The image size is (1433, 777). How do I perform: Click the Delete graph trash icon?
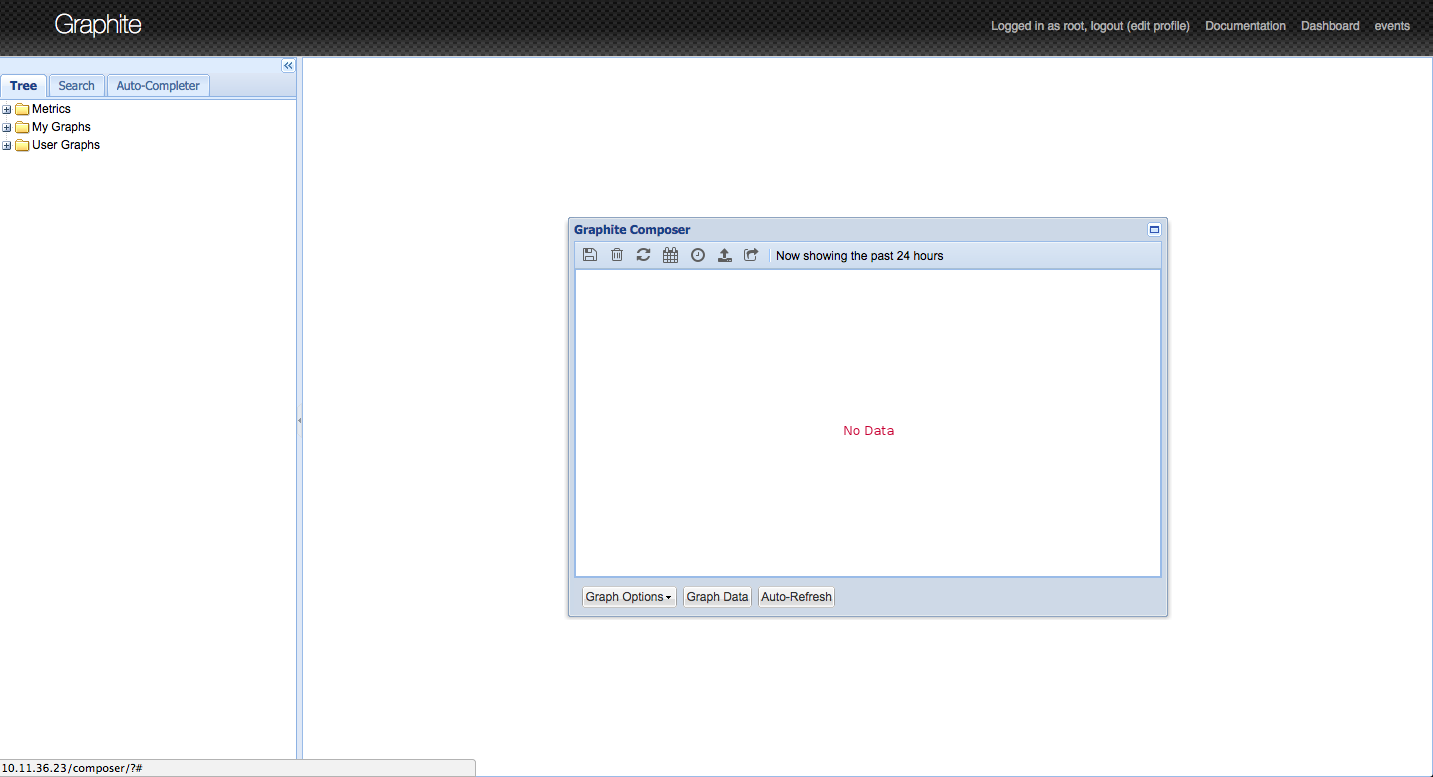pos(617,255)
